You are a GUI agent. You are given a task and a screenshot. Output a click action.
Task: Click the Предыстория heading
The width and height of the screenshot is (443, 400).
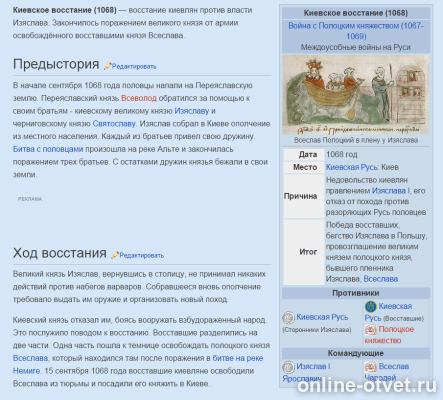tap(56, 64)
